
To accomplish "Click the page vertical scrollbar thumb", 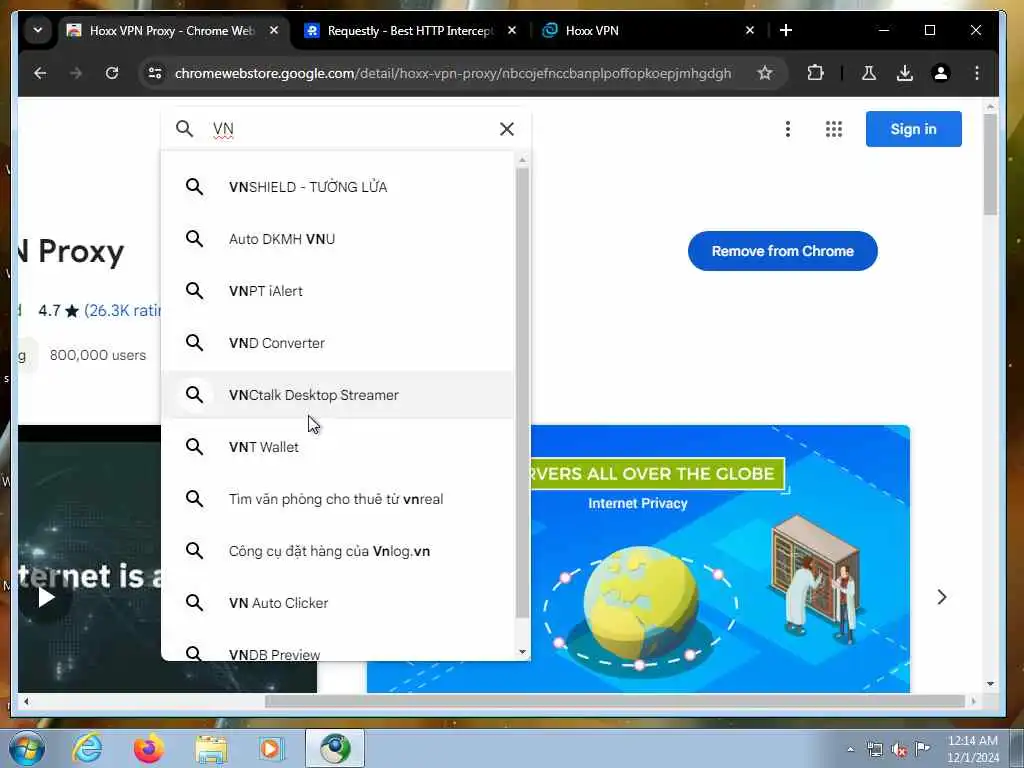I will [x=991, y=165].
